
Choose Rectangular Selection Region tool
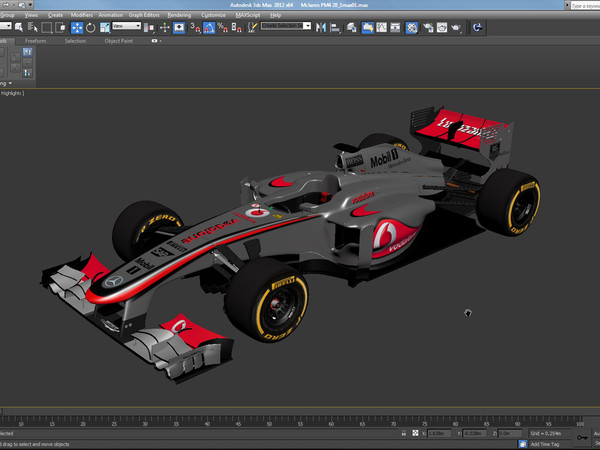[x=46, y=27]
